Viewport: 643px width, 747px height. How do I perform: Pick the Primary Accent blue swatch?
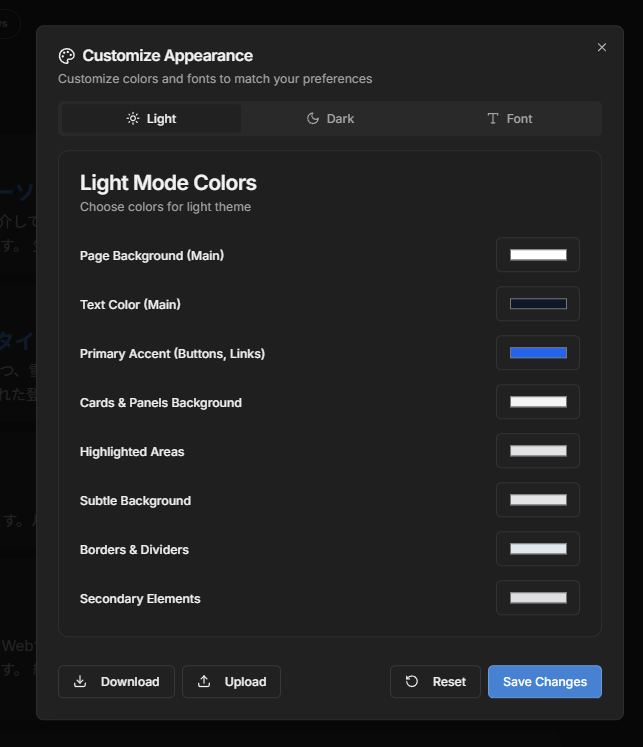(538, 353)
